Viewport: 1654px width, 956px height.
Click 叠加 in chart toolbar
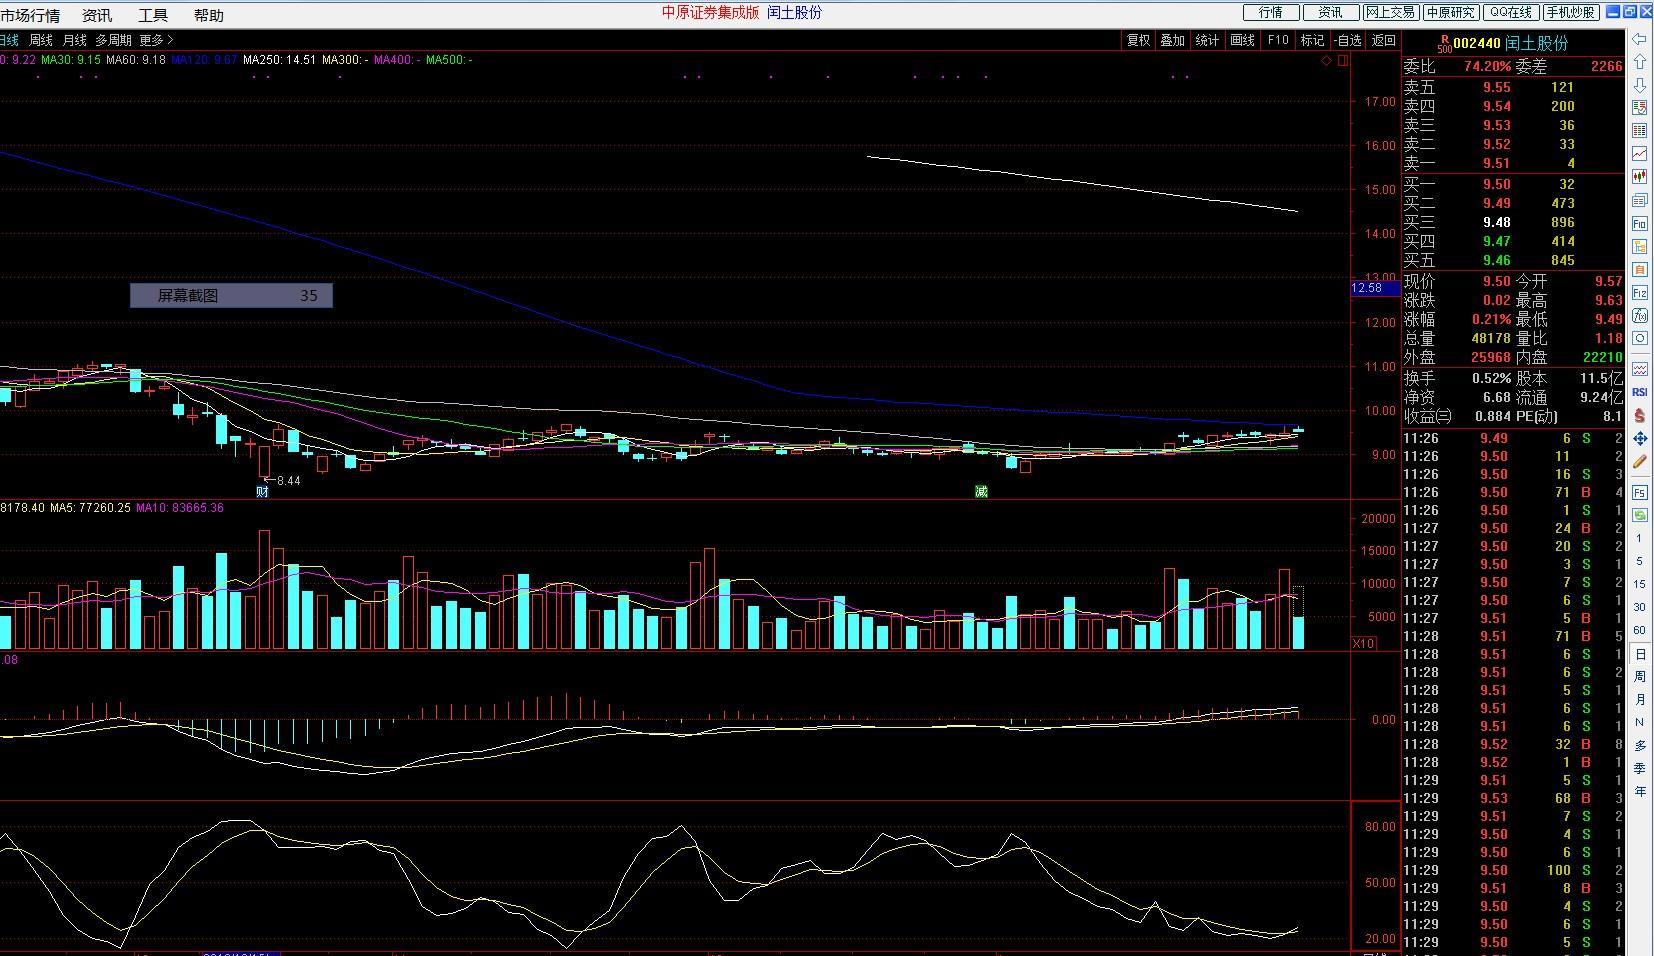(x=1172, y=40)
